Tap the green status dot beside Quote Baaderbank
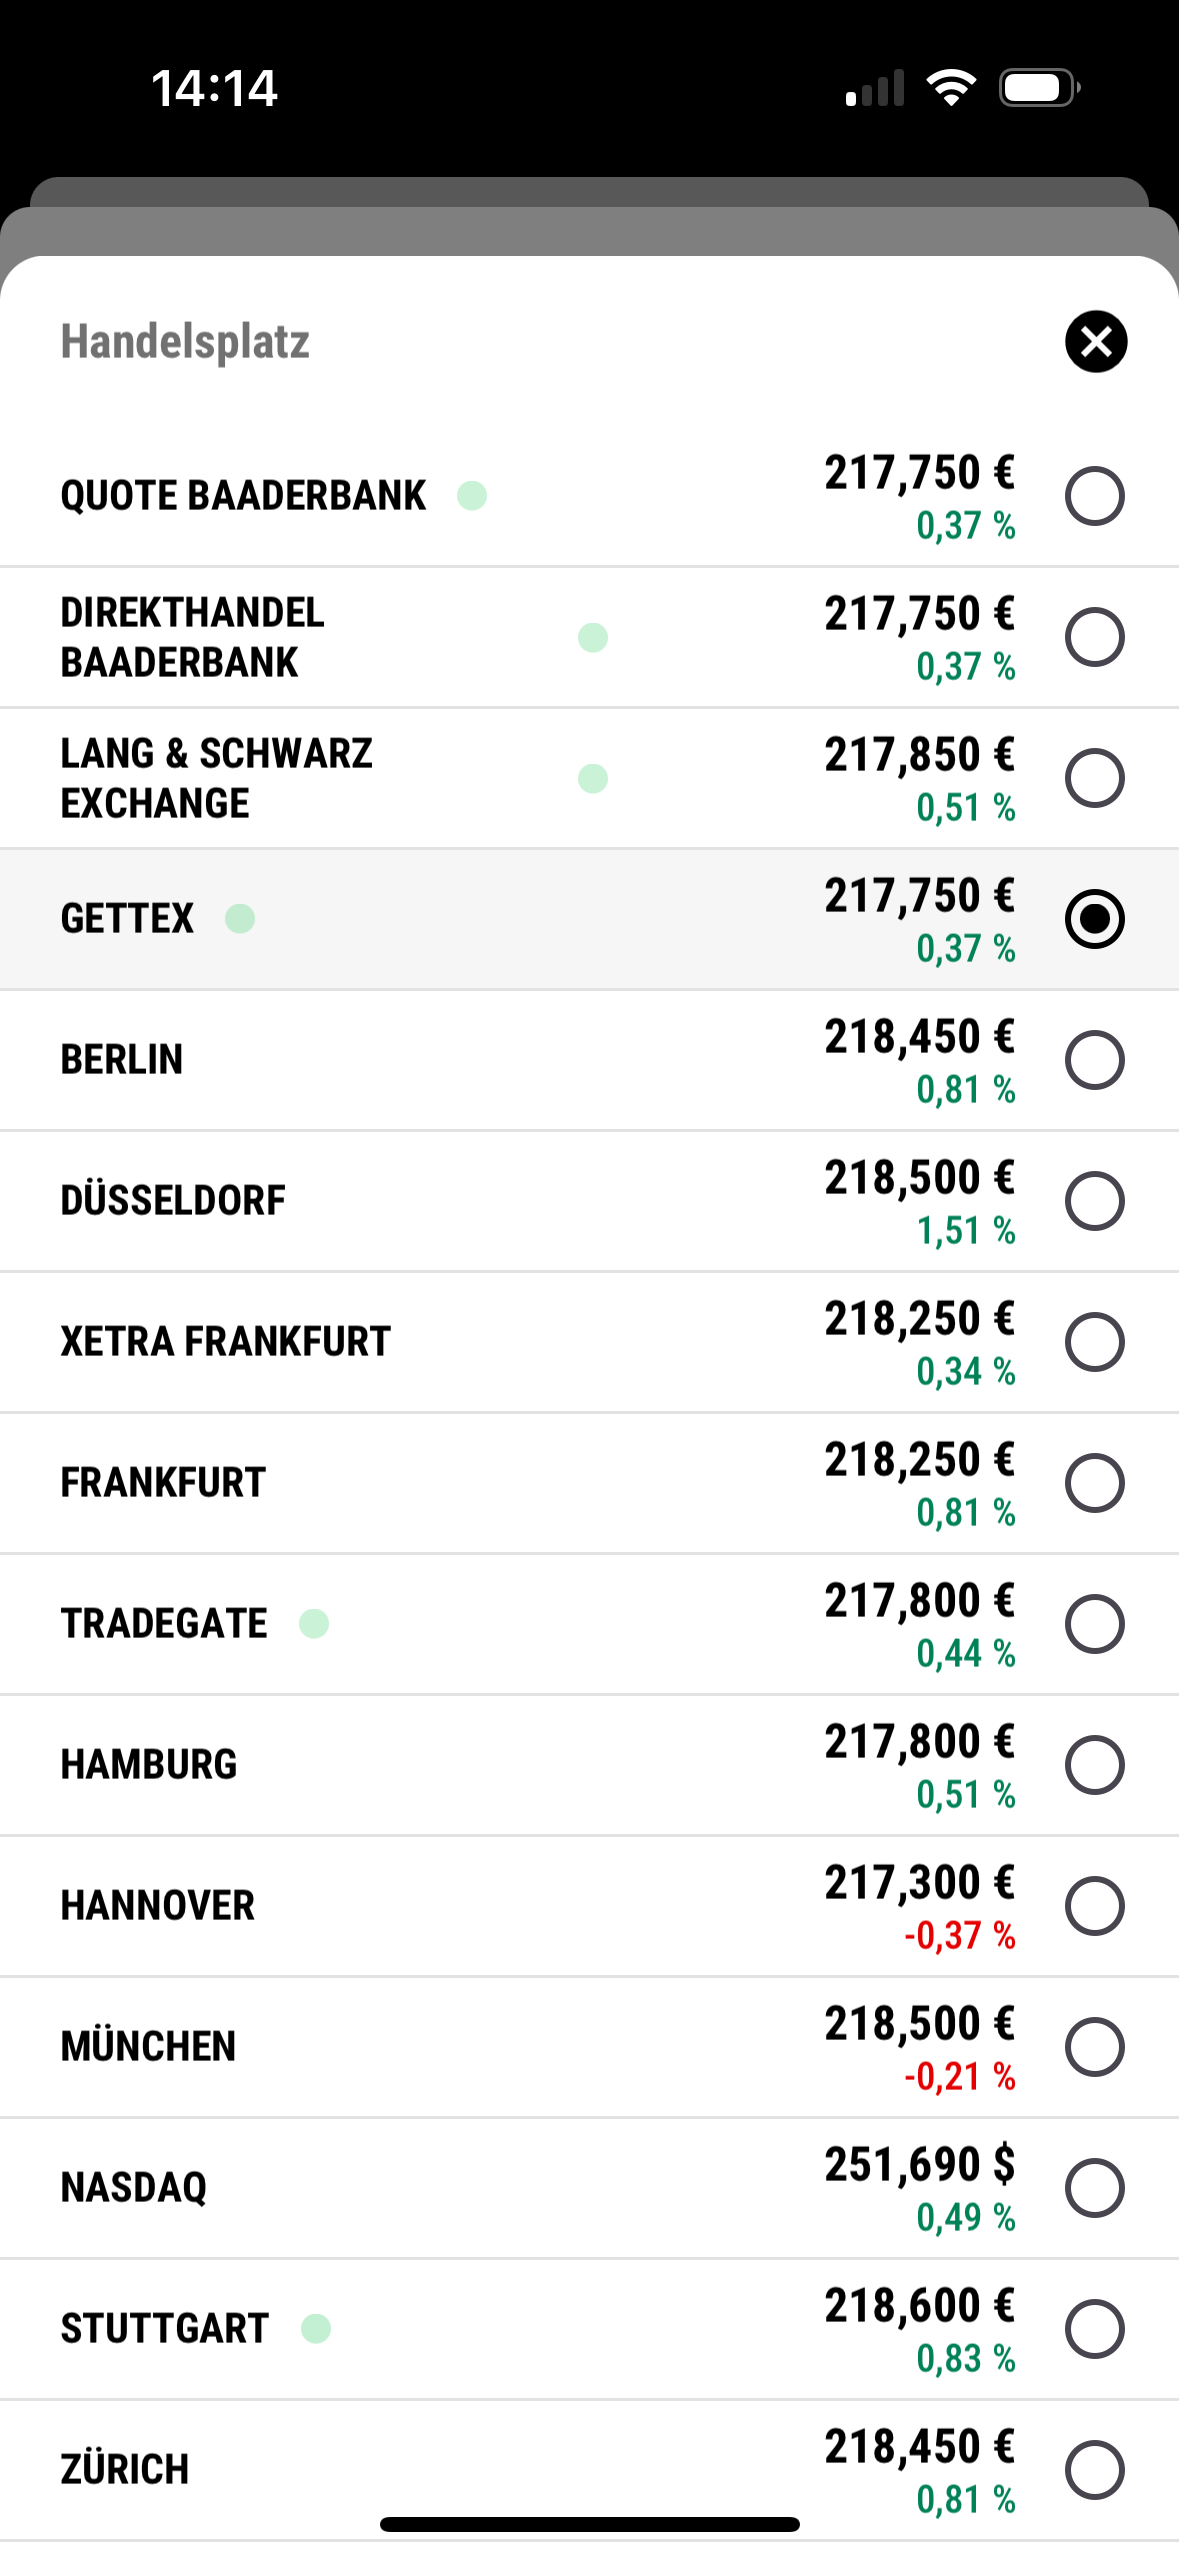Image resolution: width=1179 pixels, height=2556 pixels. tap(472, 495)
